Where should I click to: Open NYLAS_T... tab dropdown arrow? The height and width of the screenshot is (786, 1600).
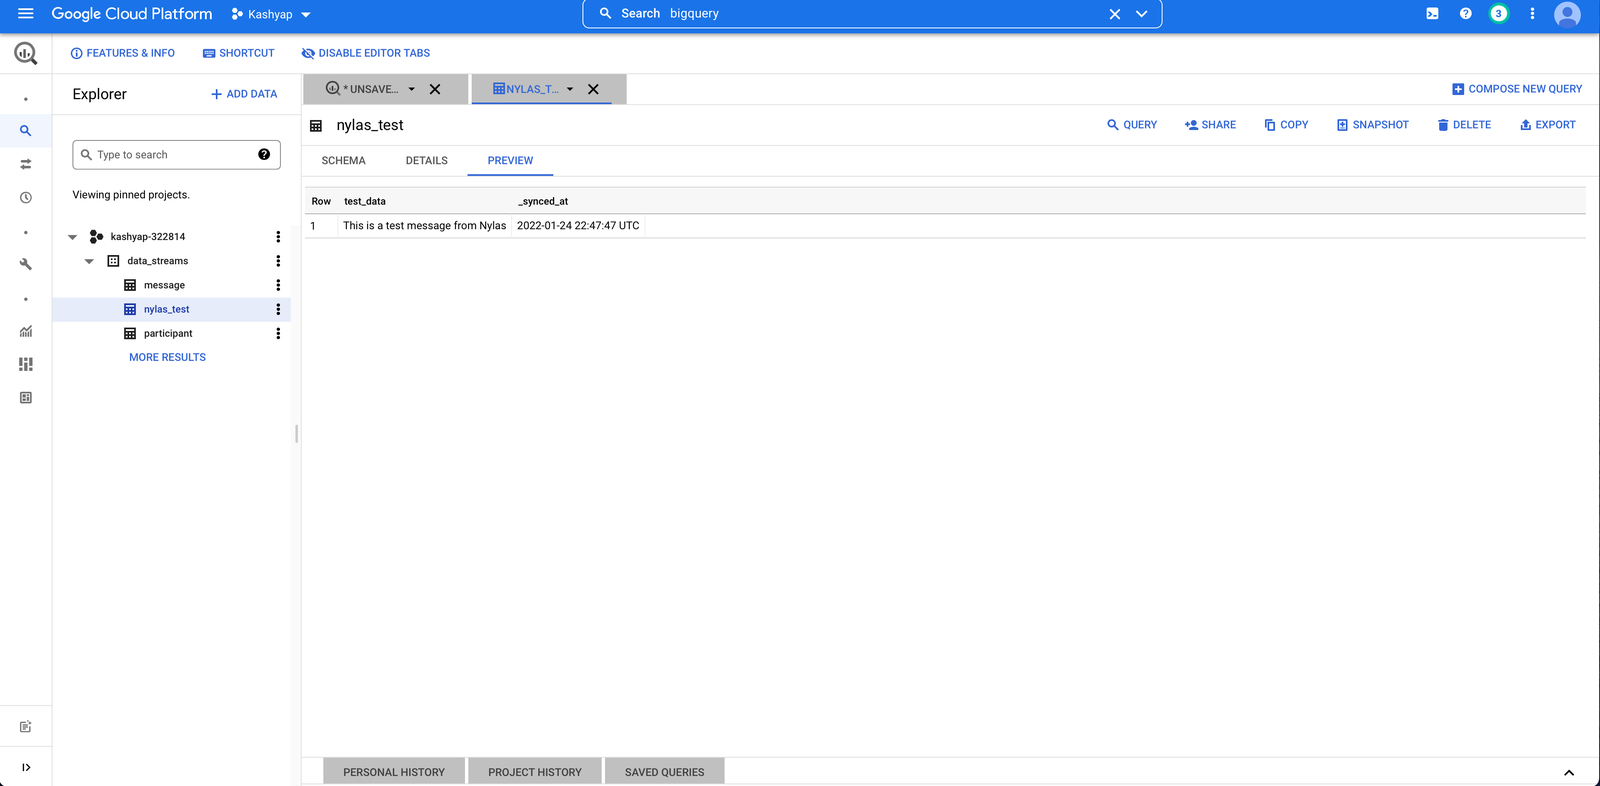tap(570, 89)
